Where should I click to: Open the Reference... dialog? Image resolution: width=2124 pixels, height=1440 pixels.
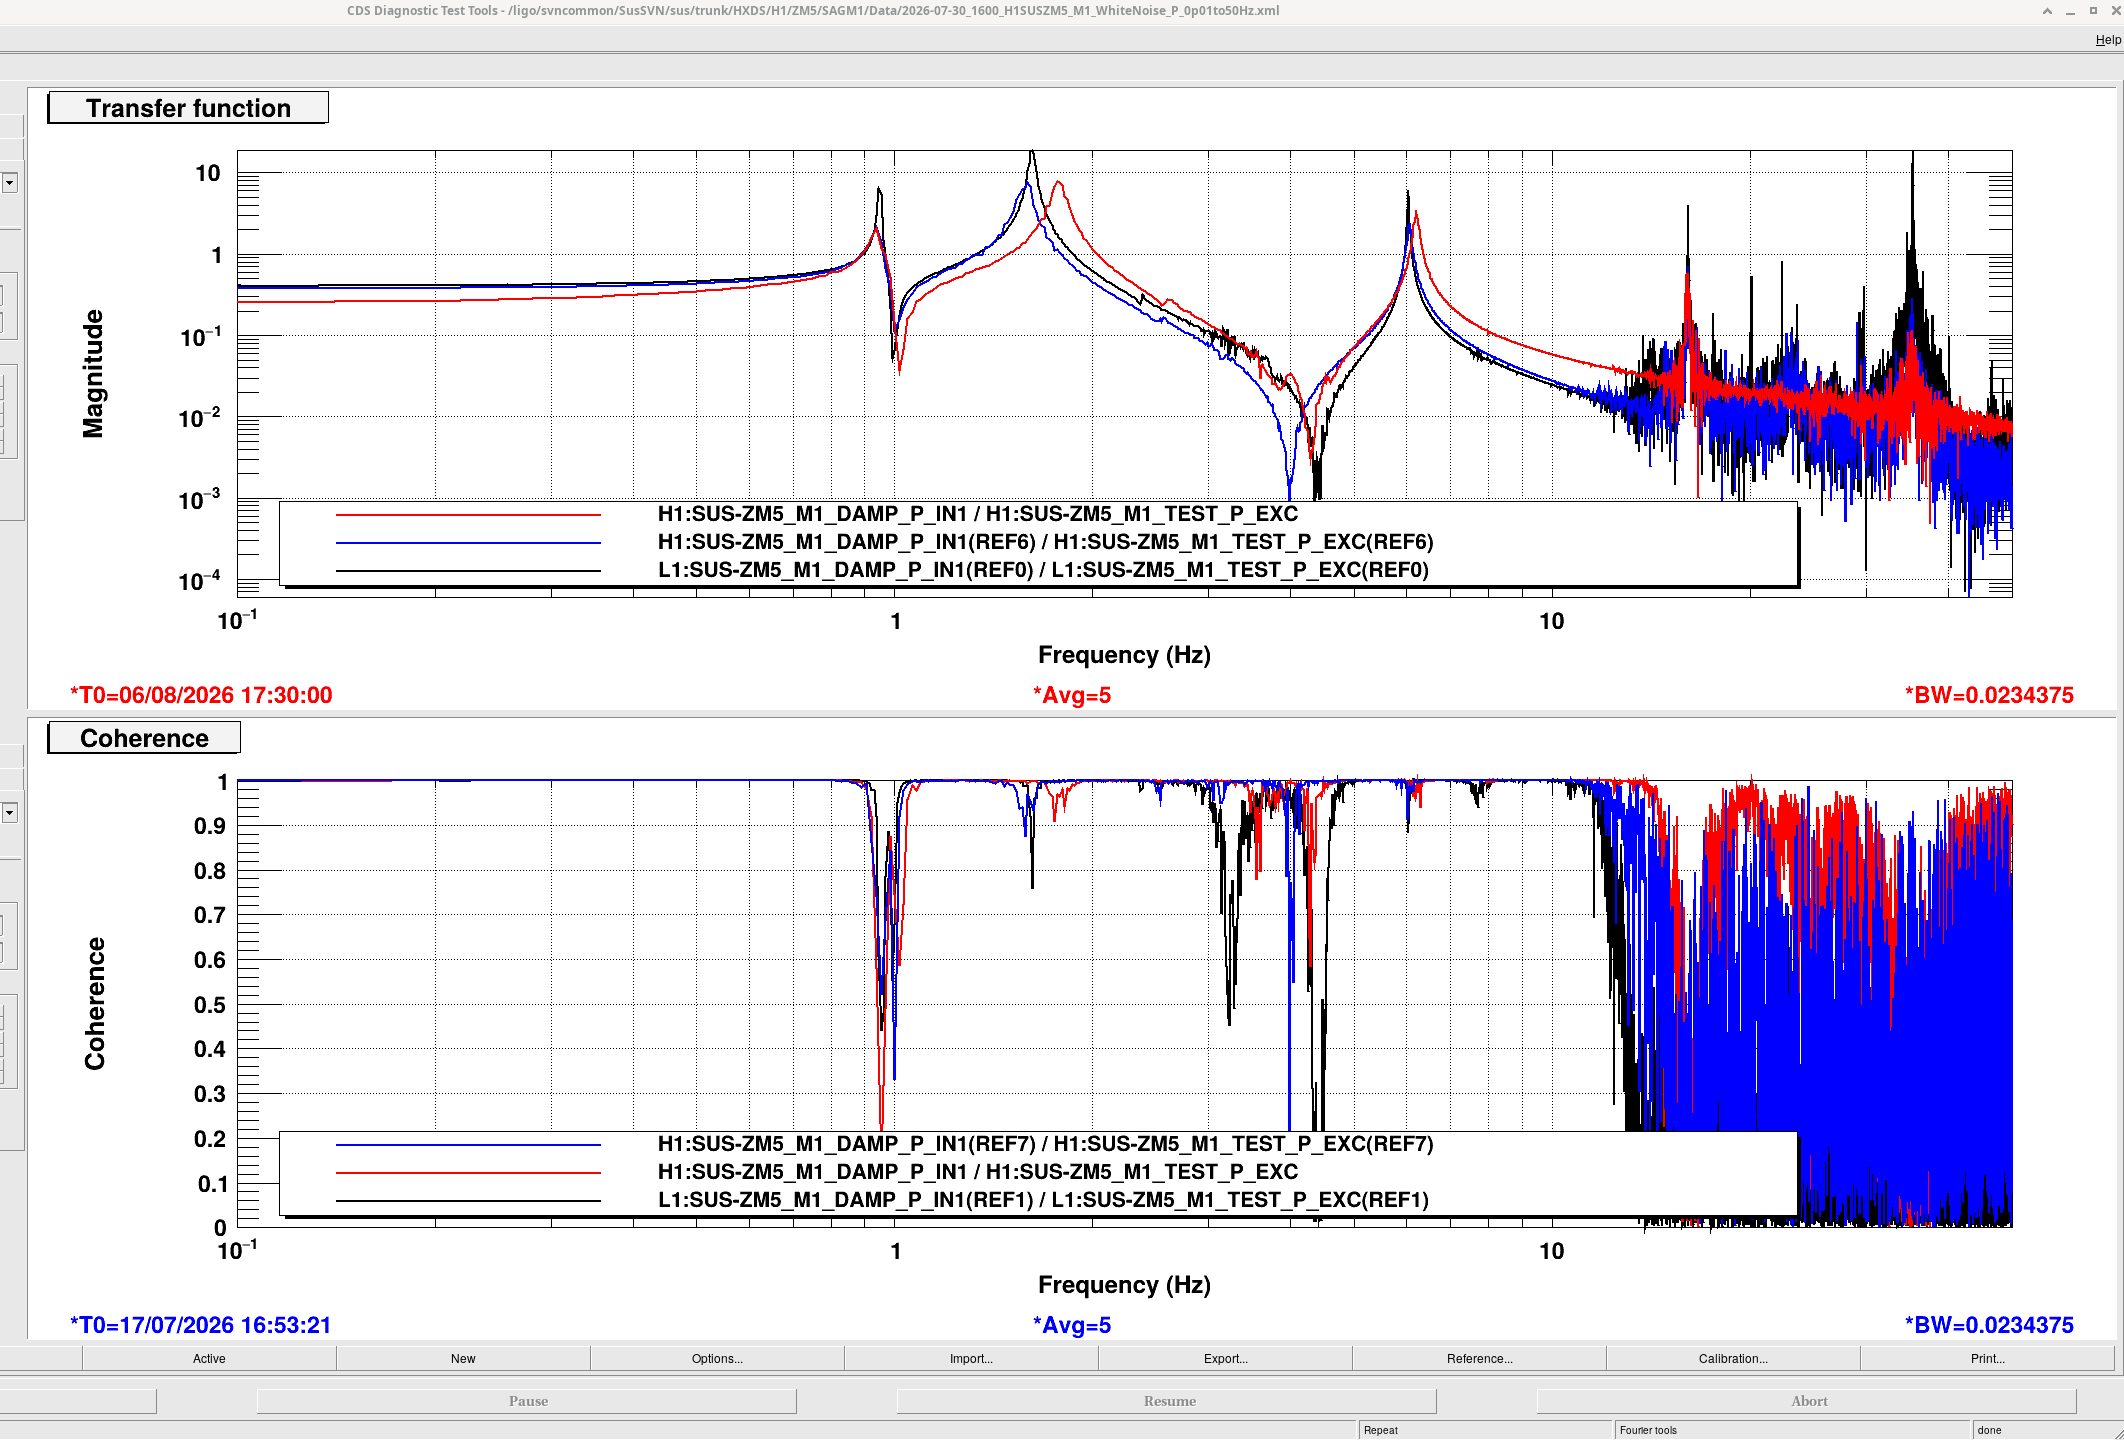1479,1358
